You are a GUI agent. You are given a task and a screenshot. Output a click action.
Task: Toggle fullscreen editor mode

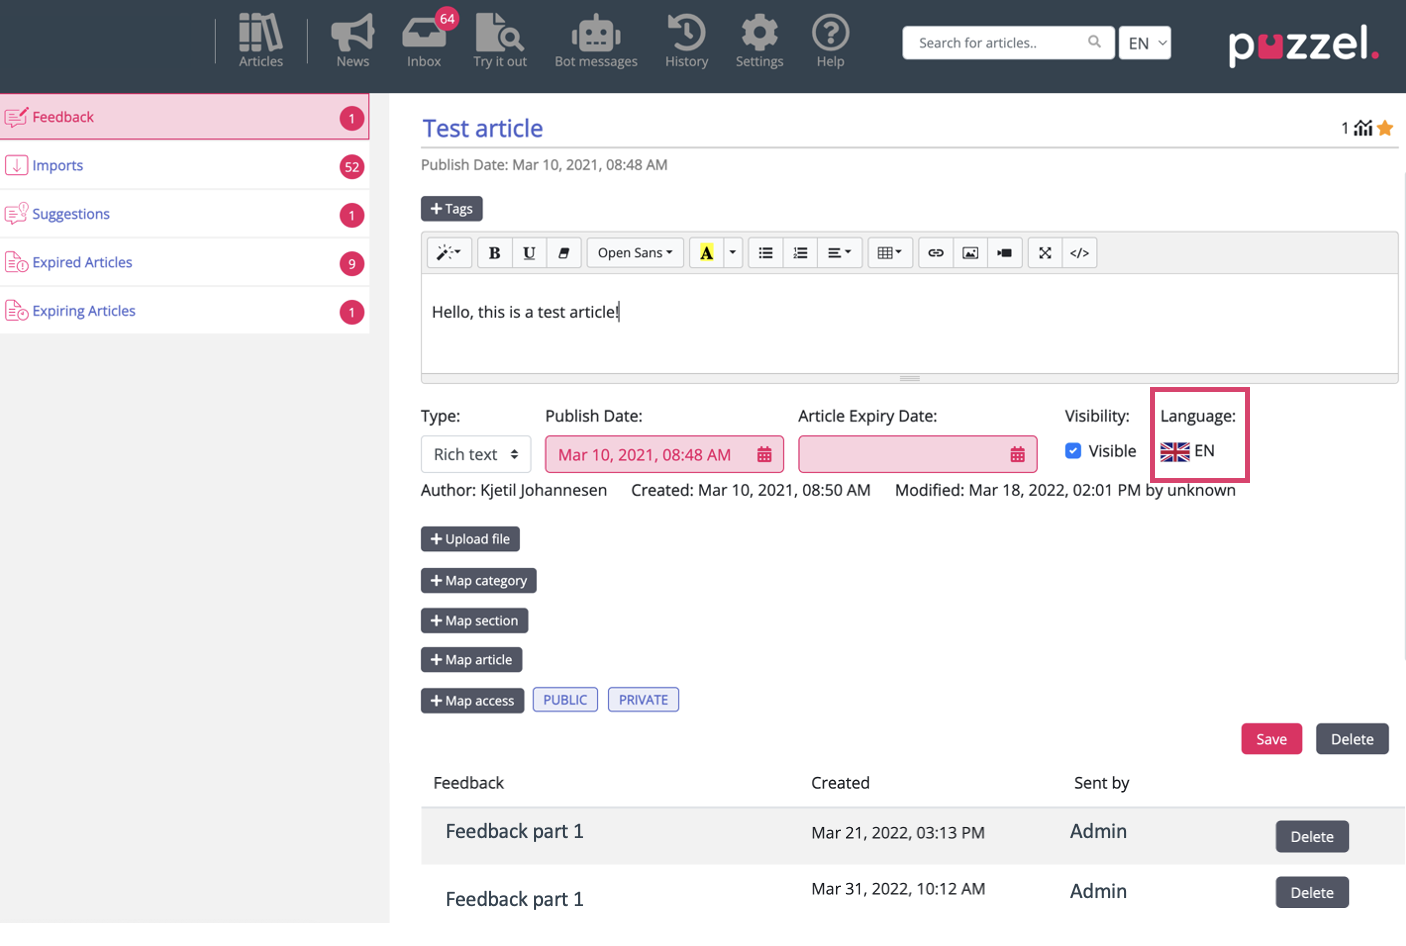(1045, 253)
